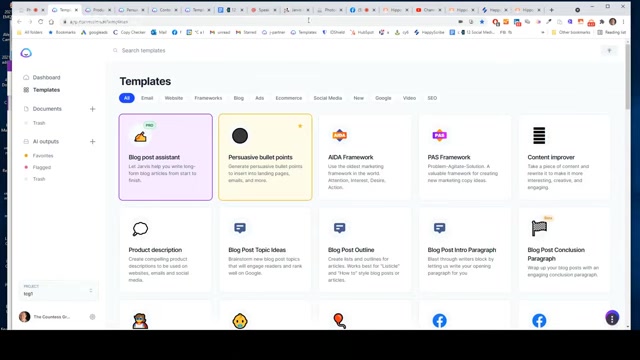This screenshot has height=360, width=640.
Task: Bookmark this page with the star icon
Action: pos(482,22)
